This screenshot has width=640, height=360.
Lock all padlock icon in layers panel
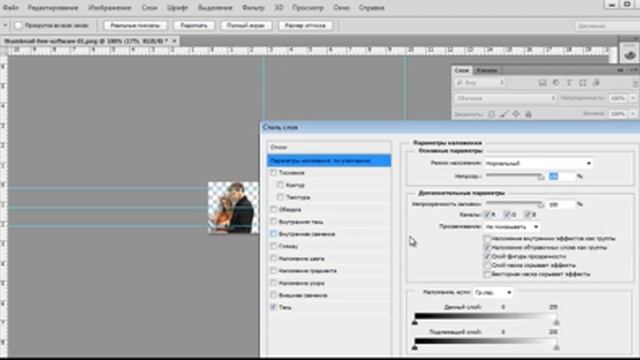[x=529, y=114]
